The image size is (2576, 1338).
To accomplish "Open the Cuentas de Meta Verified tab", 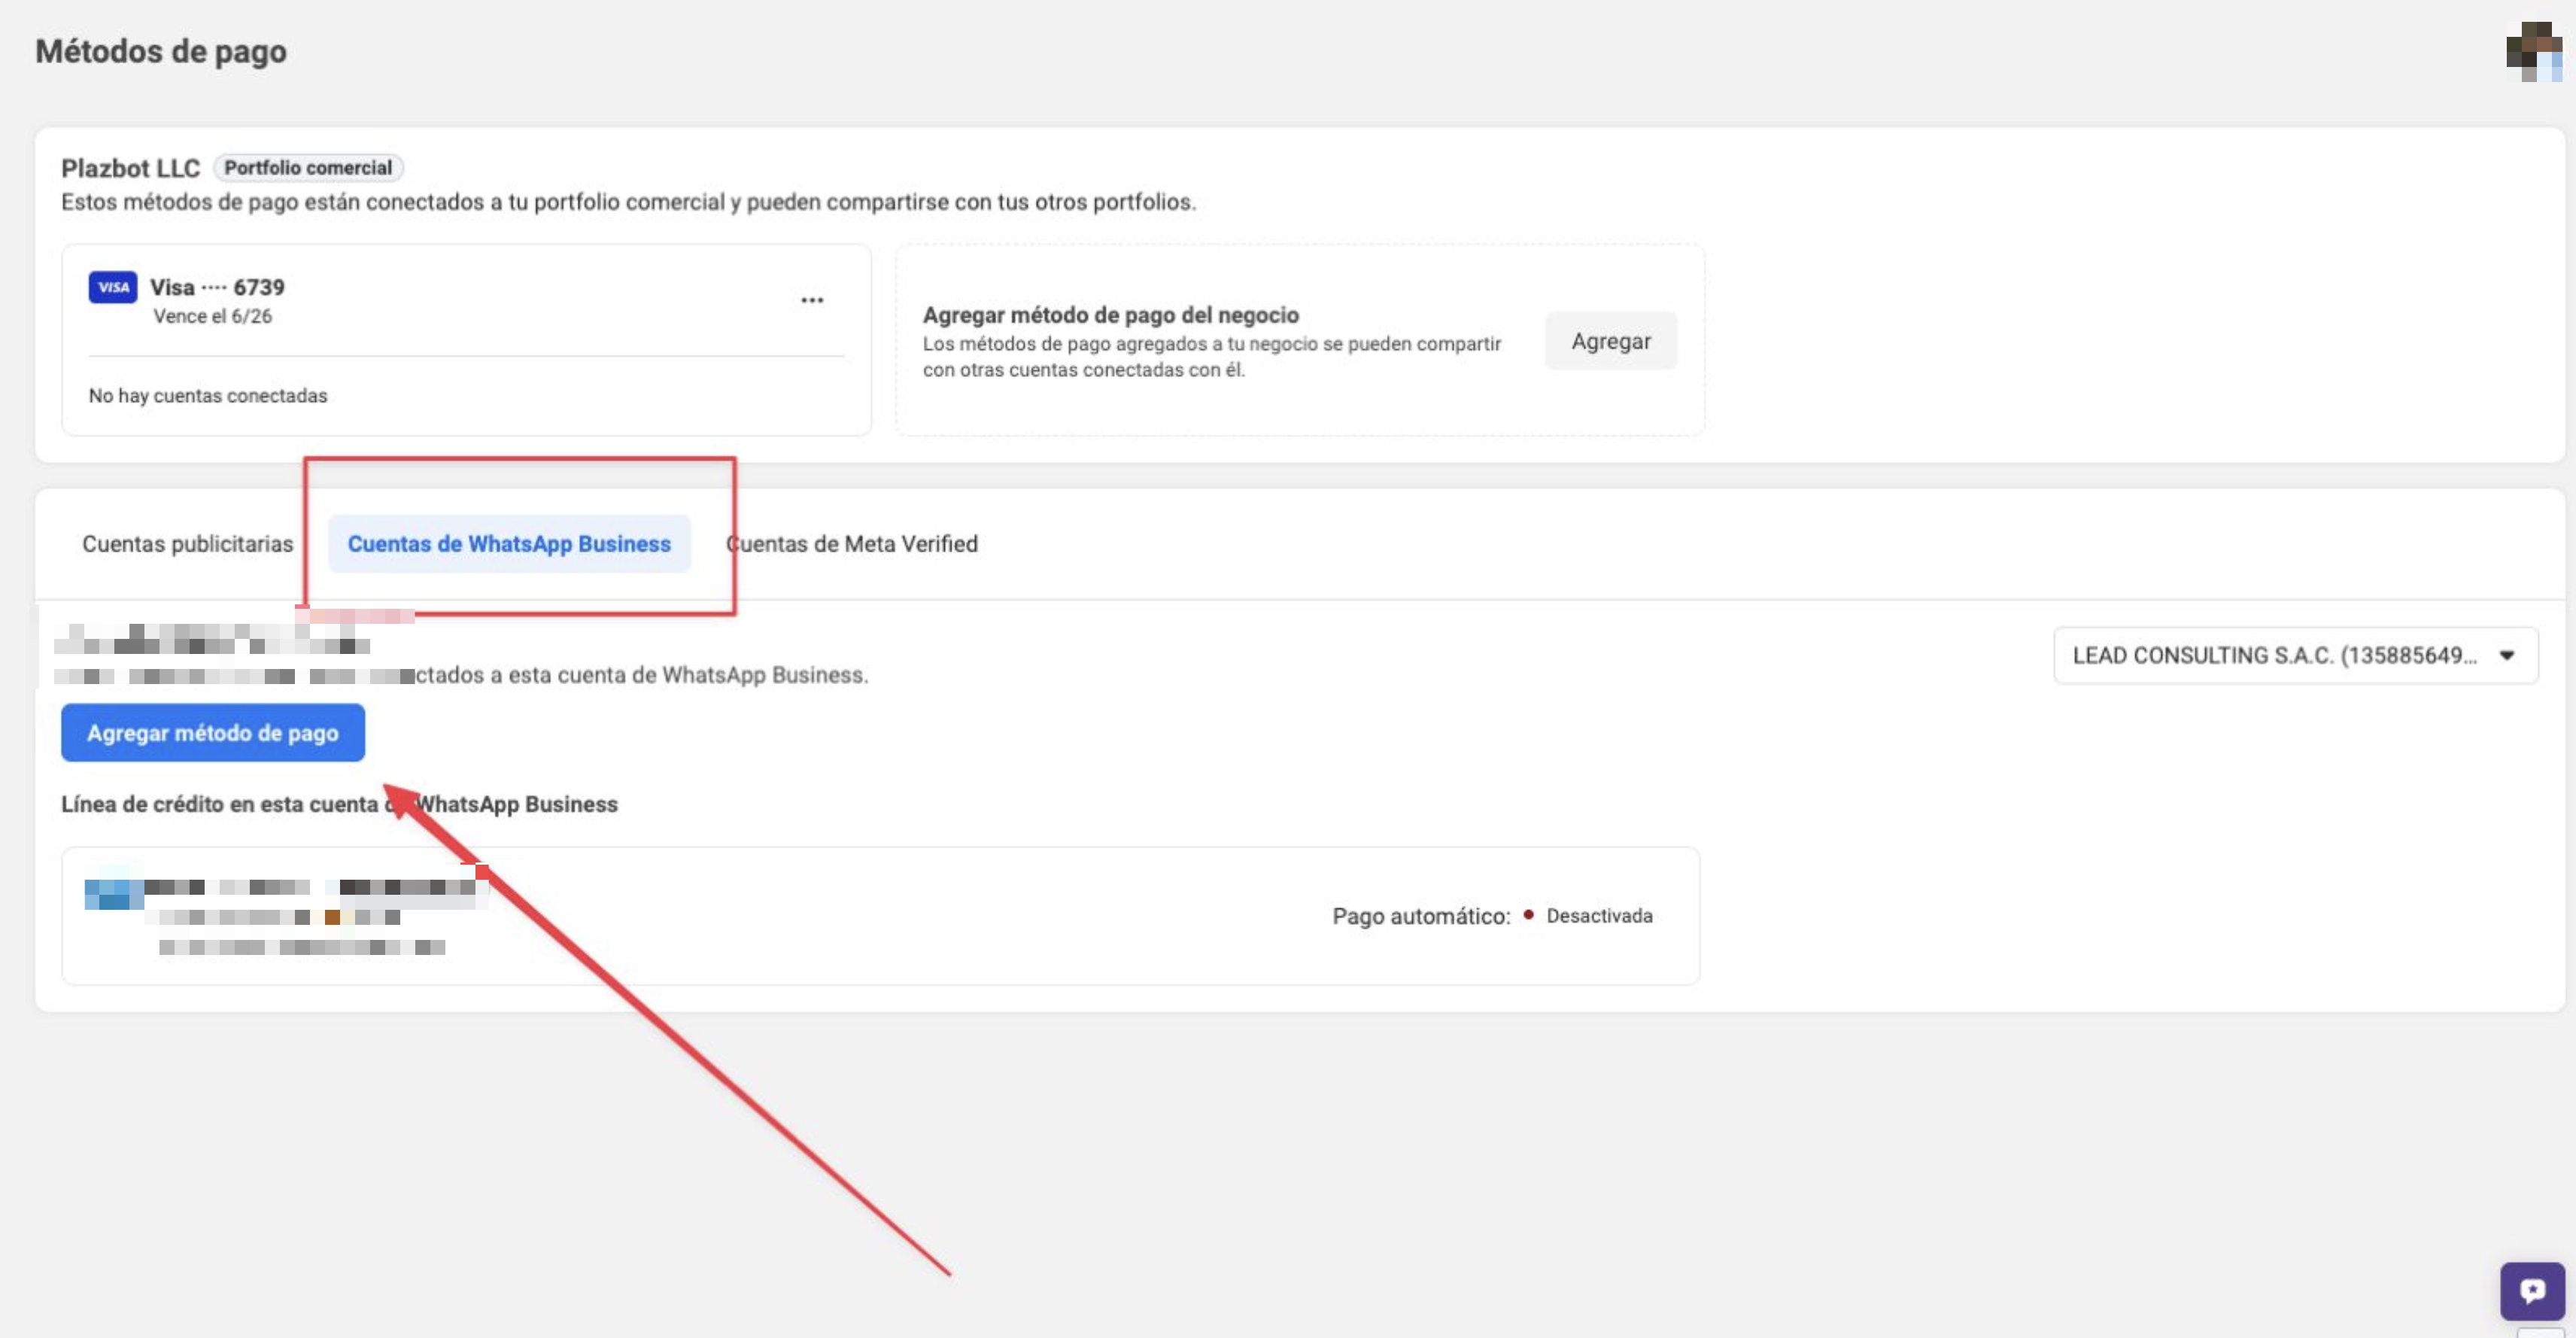I will point(852,544).
